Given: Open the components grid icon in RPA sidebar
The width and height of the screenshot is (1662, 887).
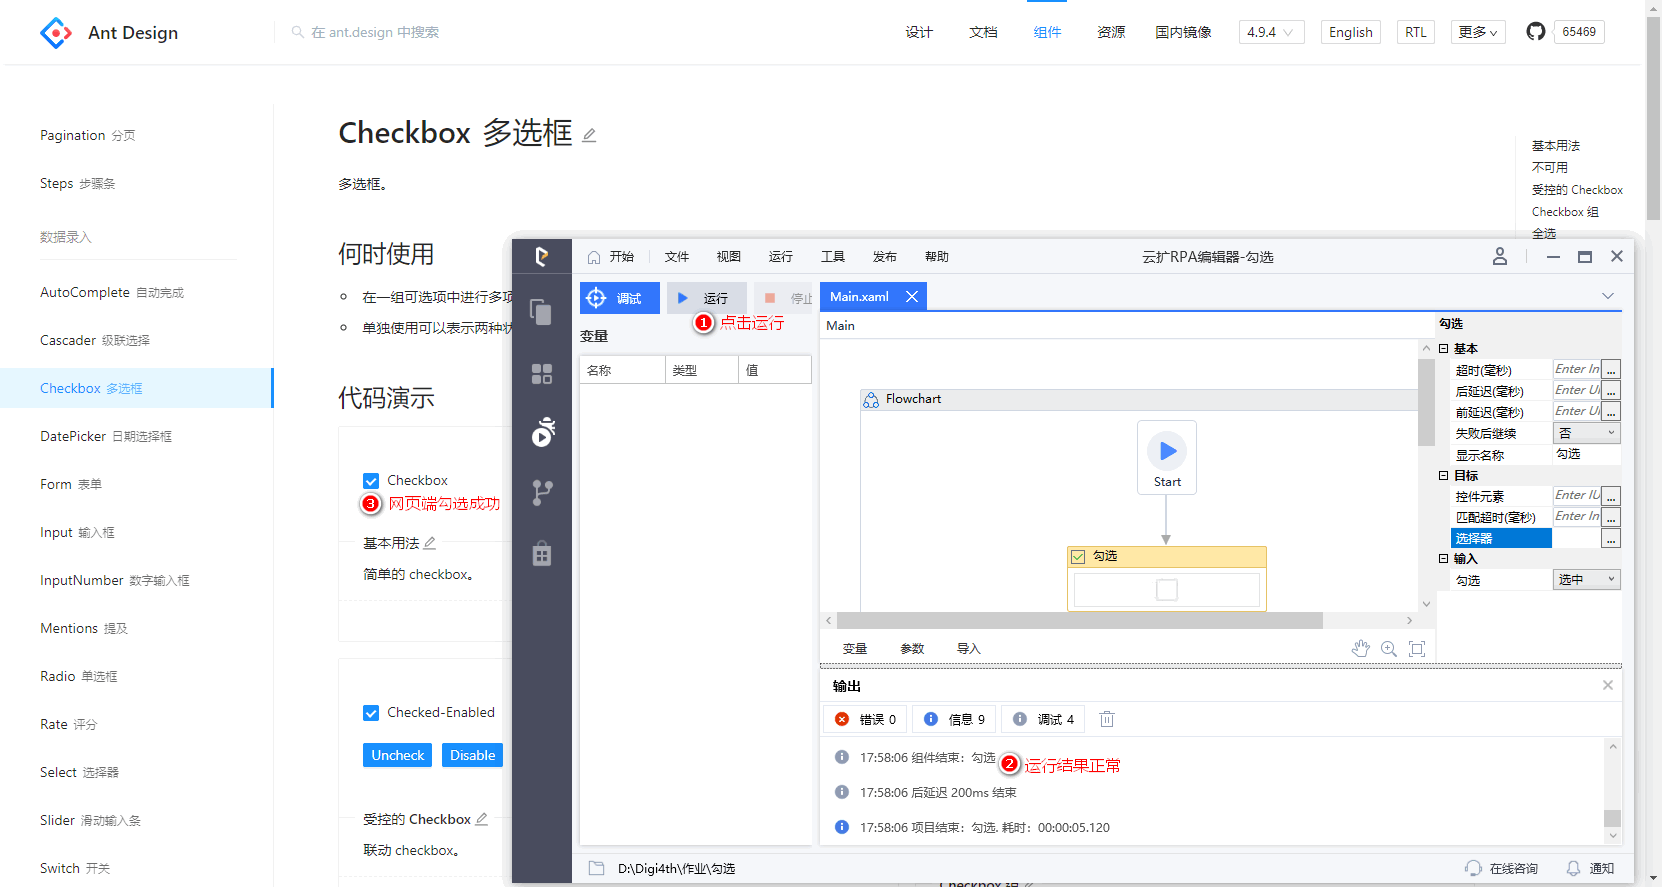Looking at the screenshot, I should pyautogui.click(x=542, y=374).
